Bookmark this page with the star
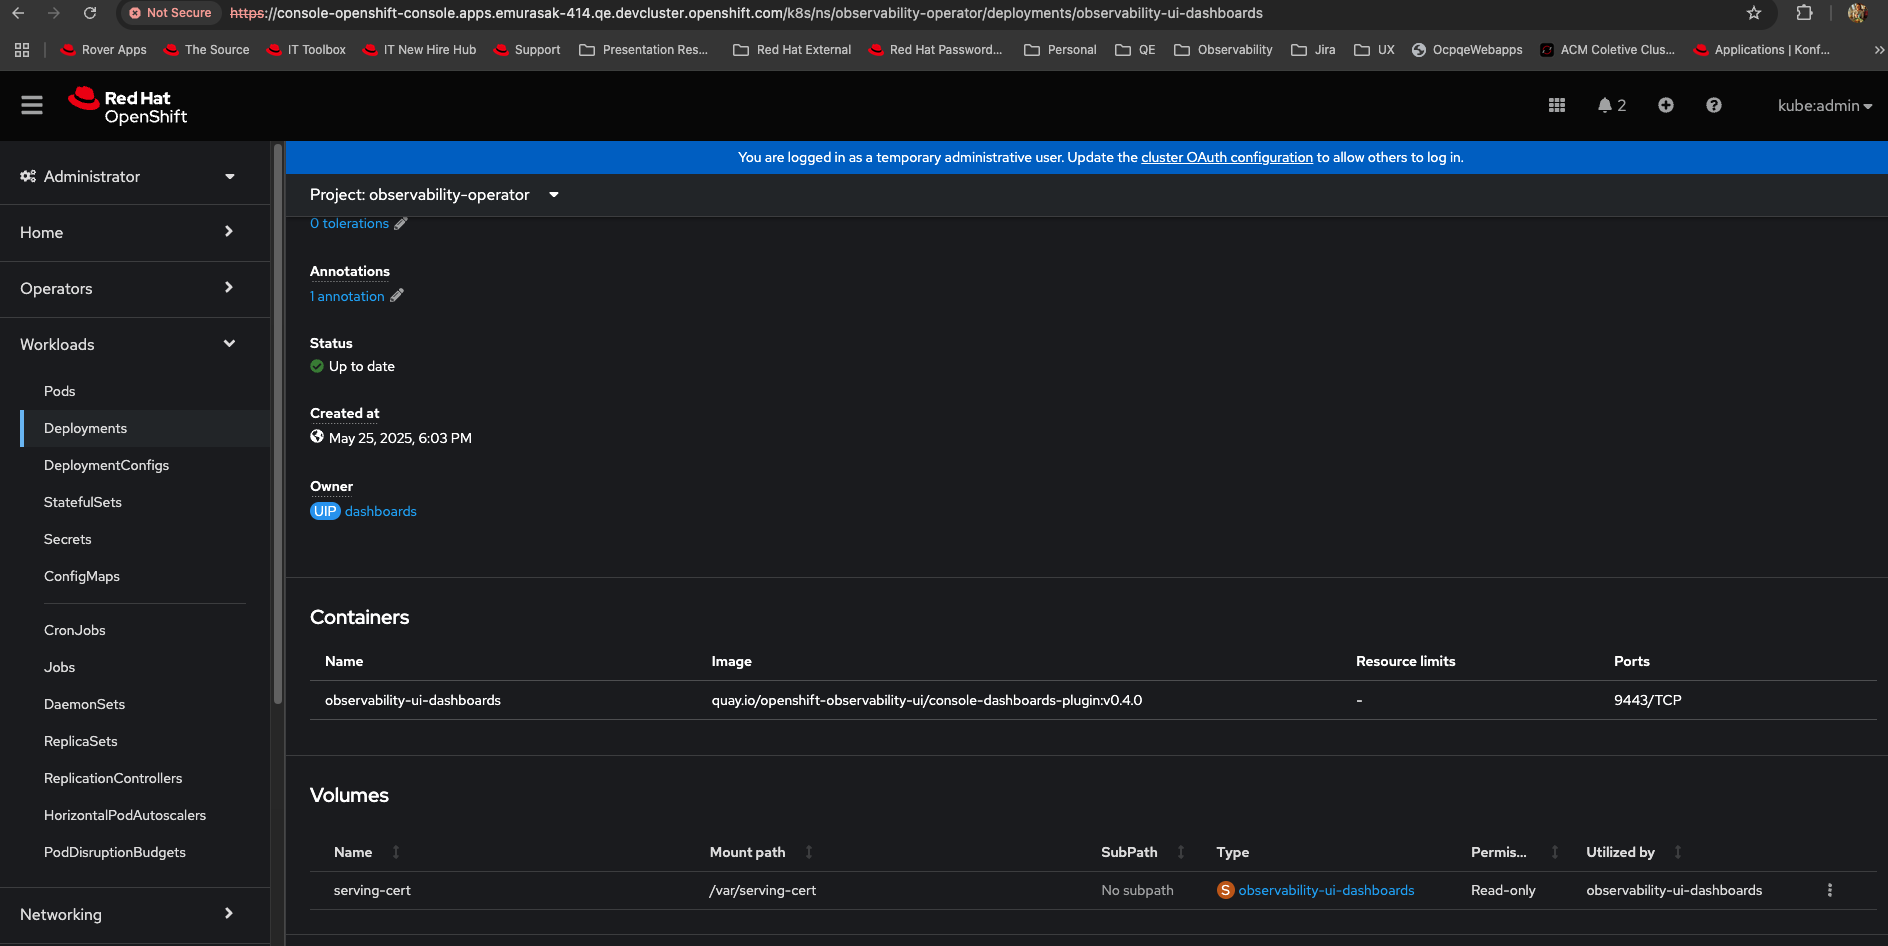 [x=1754, y=13]
